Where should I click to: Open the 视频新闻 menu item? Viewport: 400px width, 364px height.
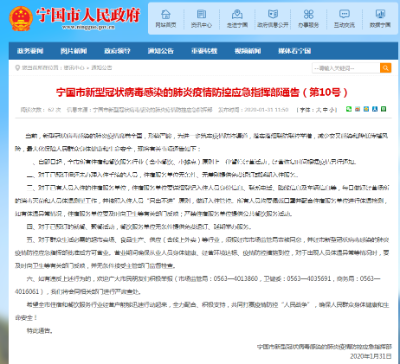tap(248, 51)
